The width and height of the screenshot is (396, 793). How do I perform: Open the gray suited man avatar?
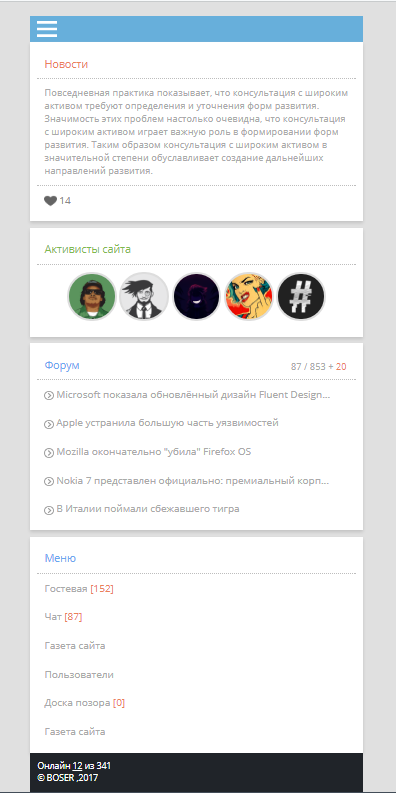144,296
